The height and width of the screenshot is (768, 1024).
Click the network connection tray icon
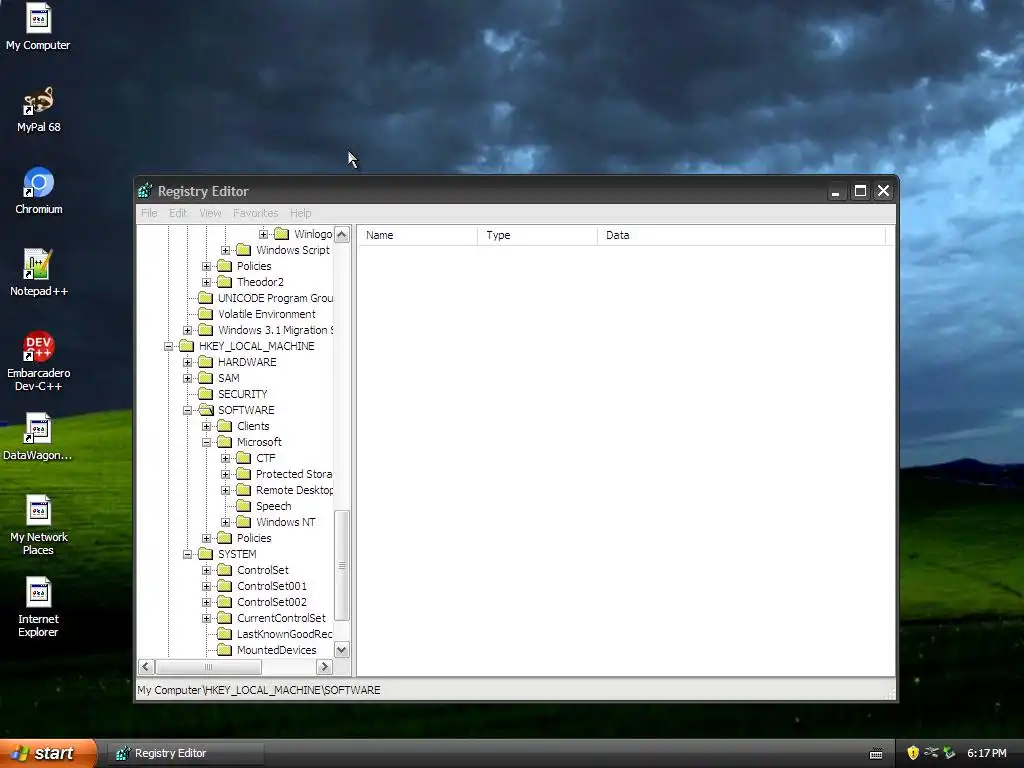pyautogui.click(x=931, y=753)
